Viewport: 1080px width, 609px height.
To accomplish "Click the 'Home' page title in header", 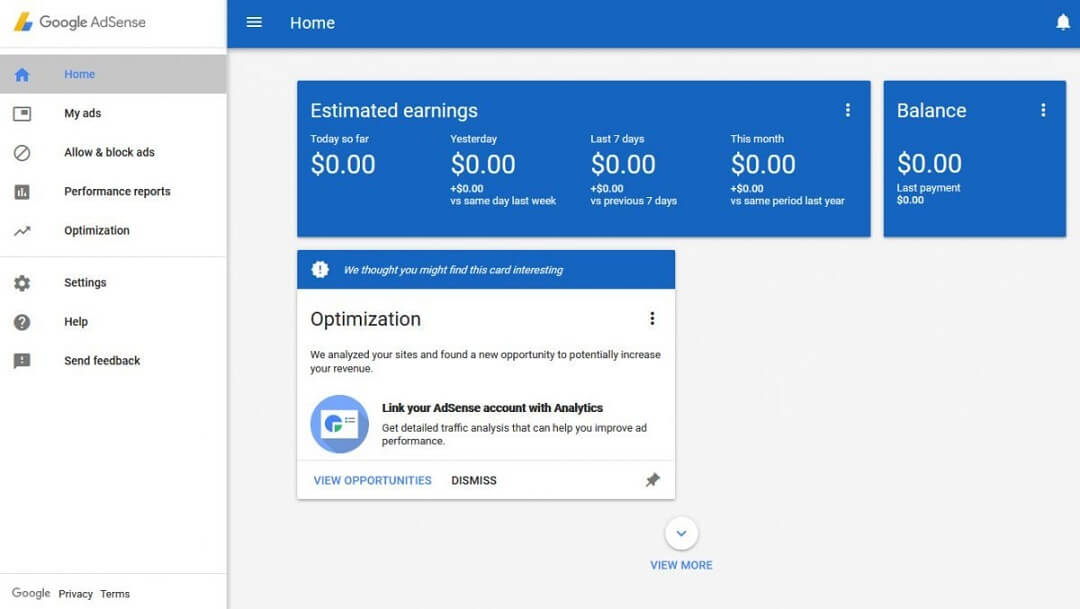I will (x=312, y=23).
